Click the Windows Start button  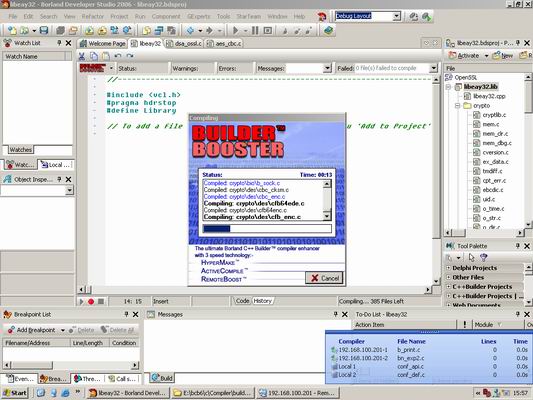(x=14, y=393)
